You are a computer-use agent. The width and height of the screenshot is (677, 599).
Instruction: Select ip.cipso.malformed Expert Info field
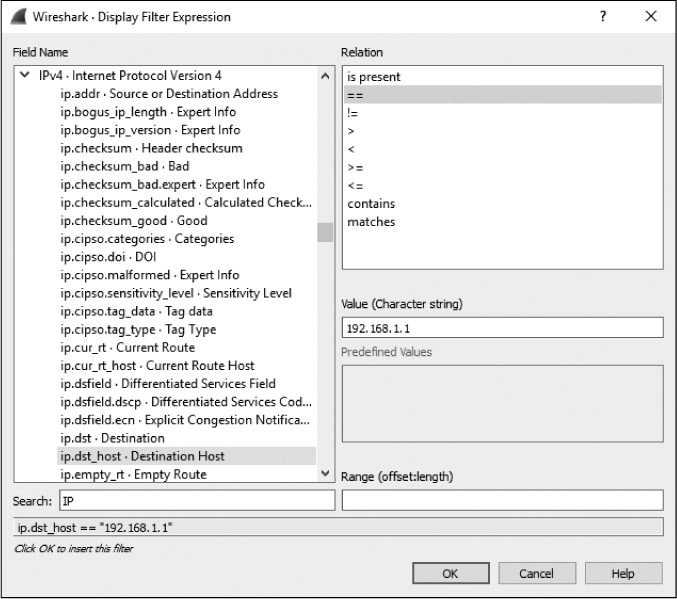click(x=149, y=275)
